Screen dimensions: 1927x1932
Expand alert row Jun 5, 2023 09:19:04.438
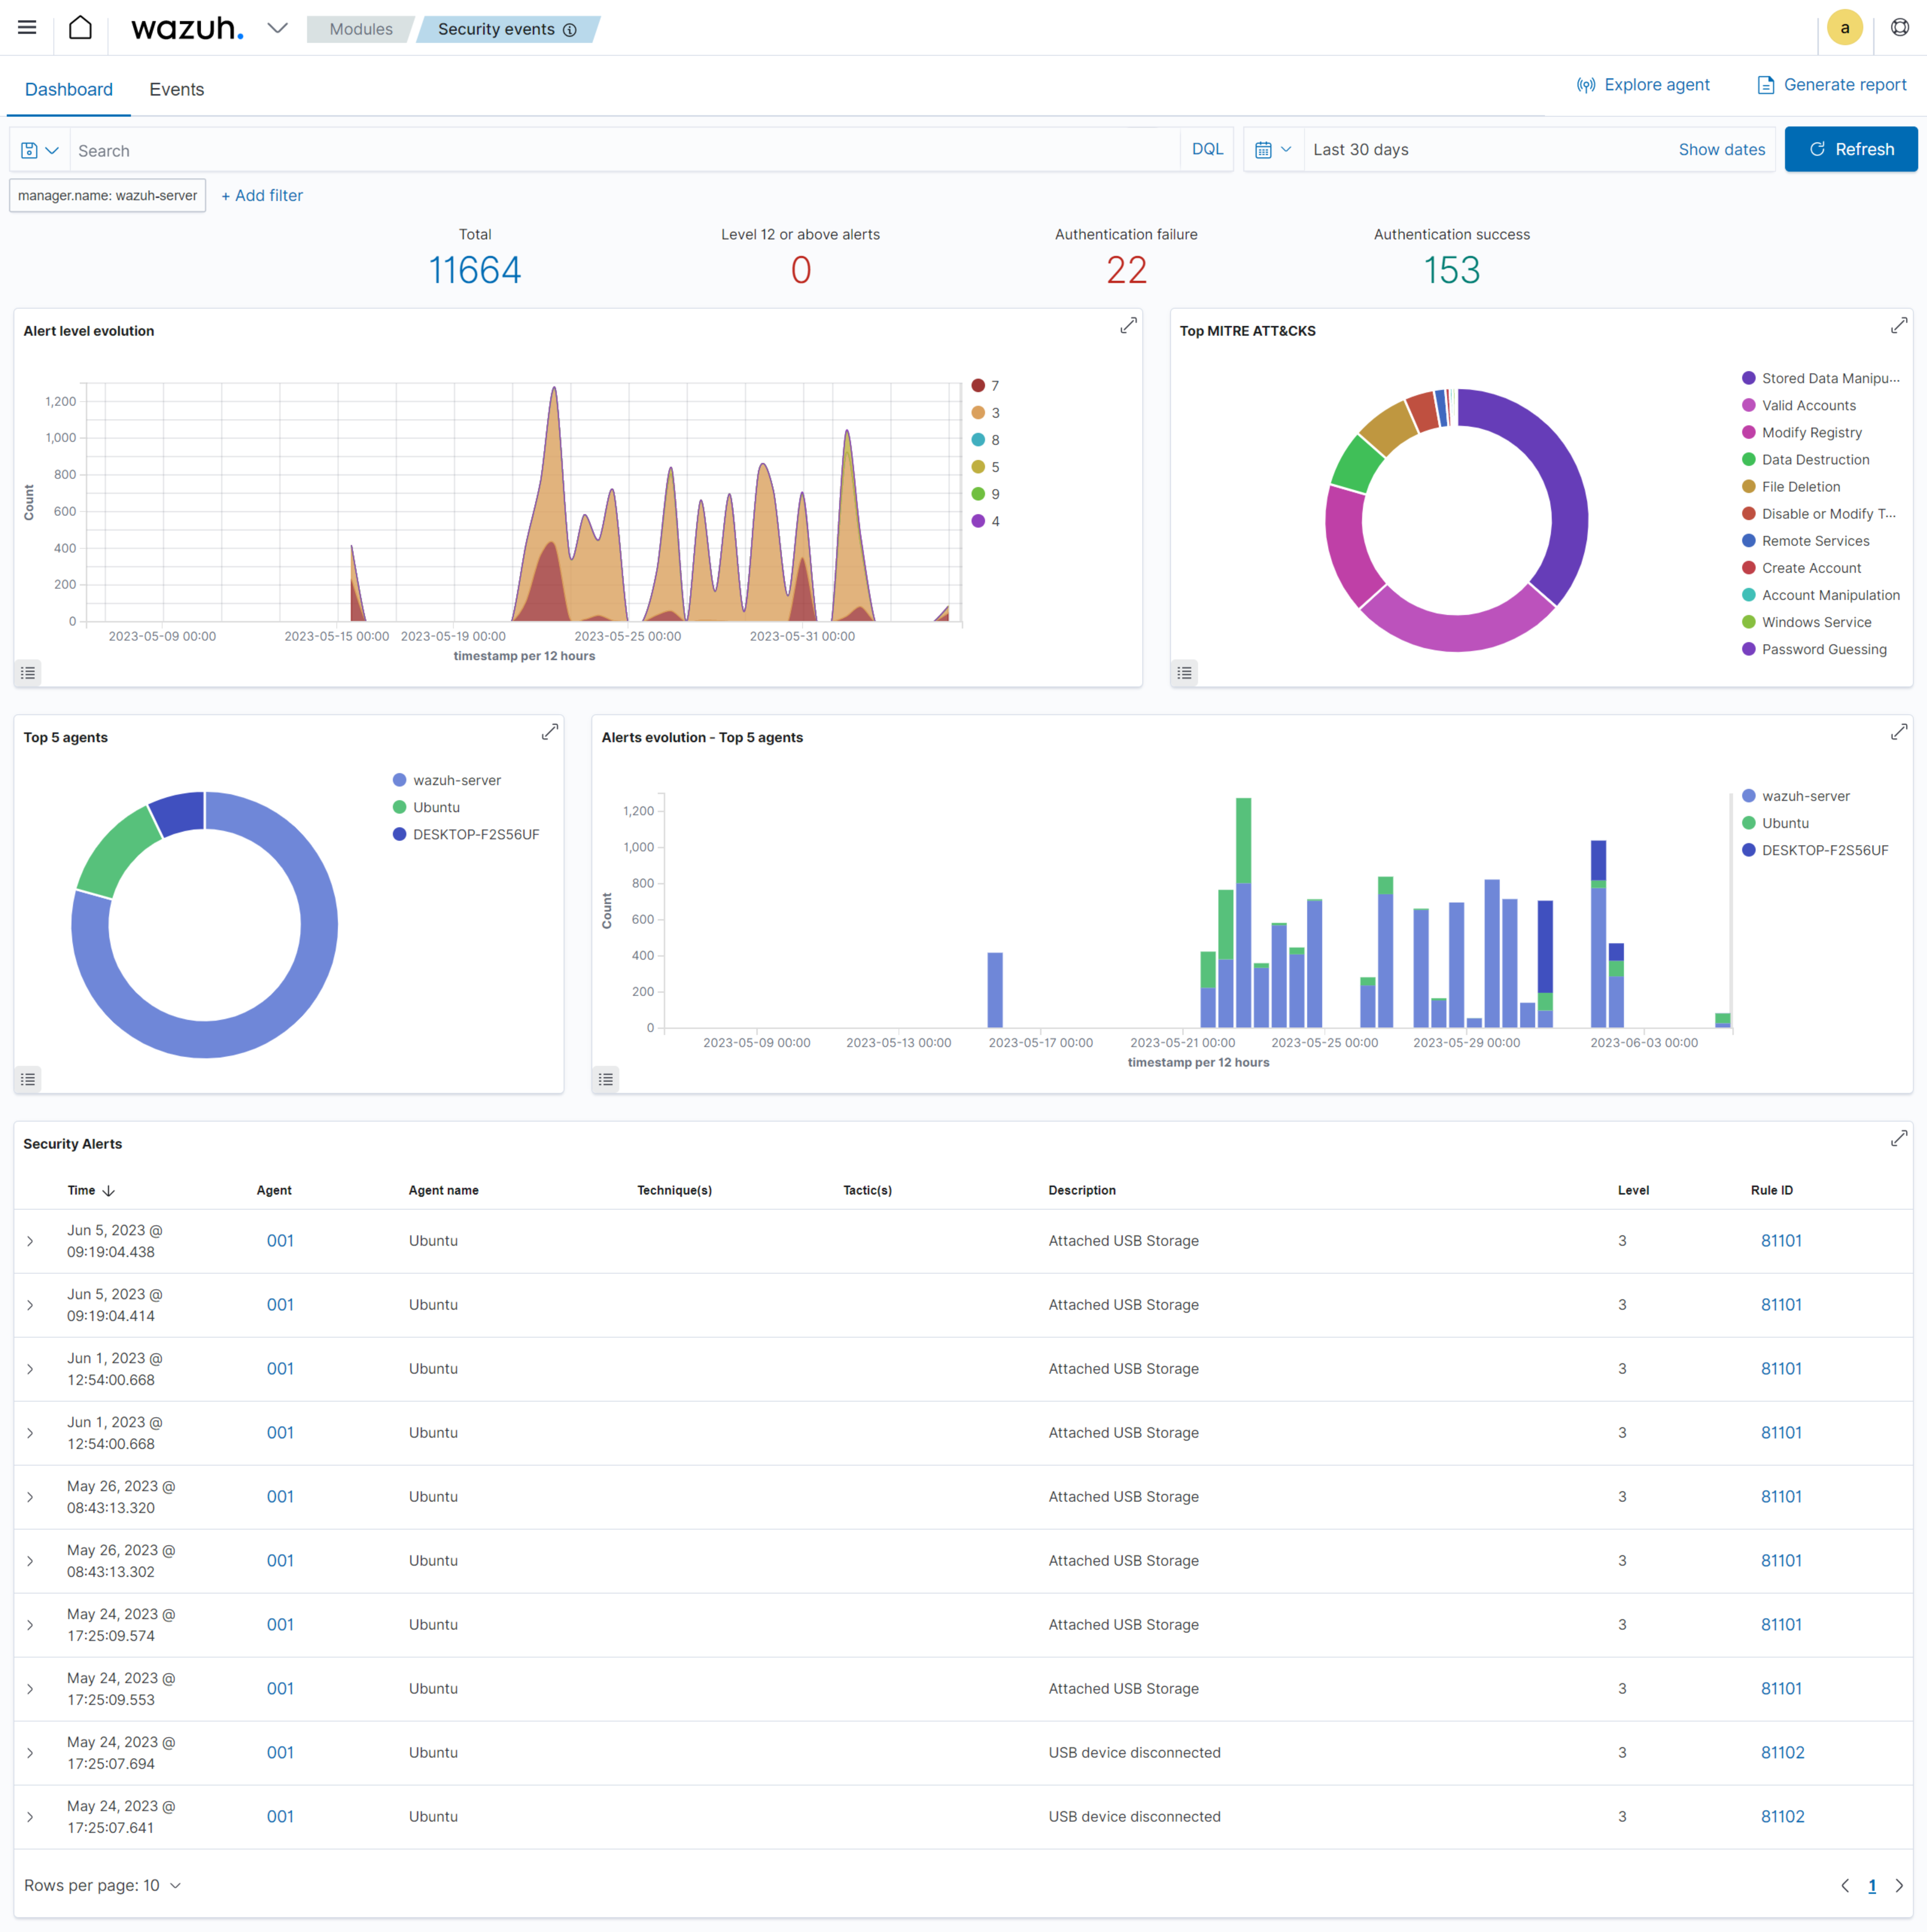pos(30,1241)
